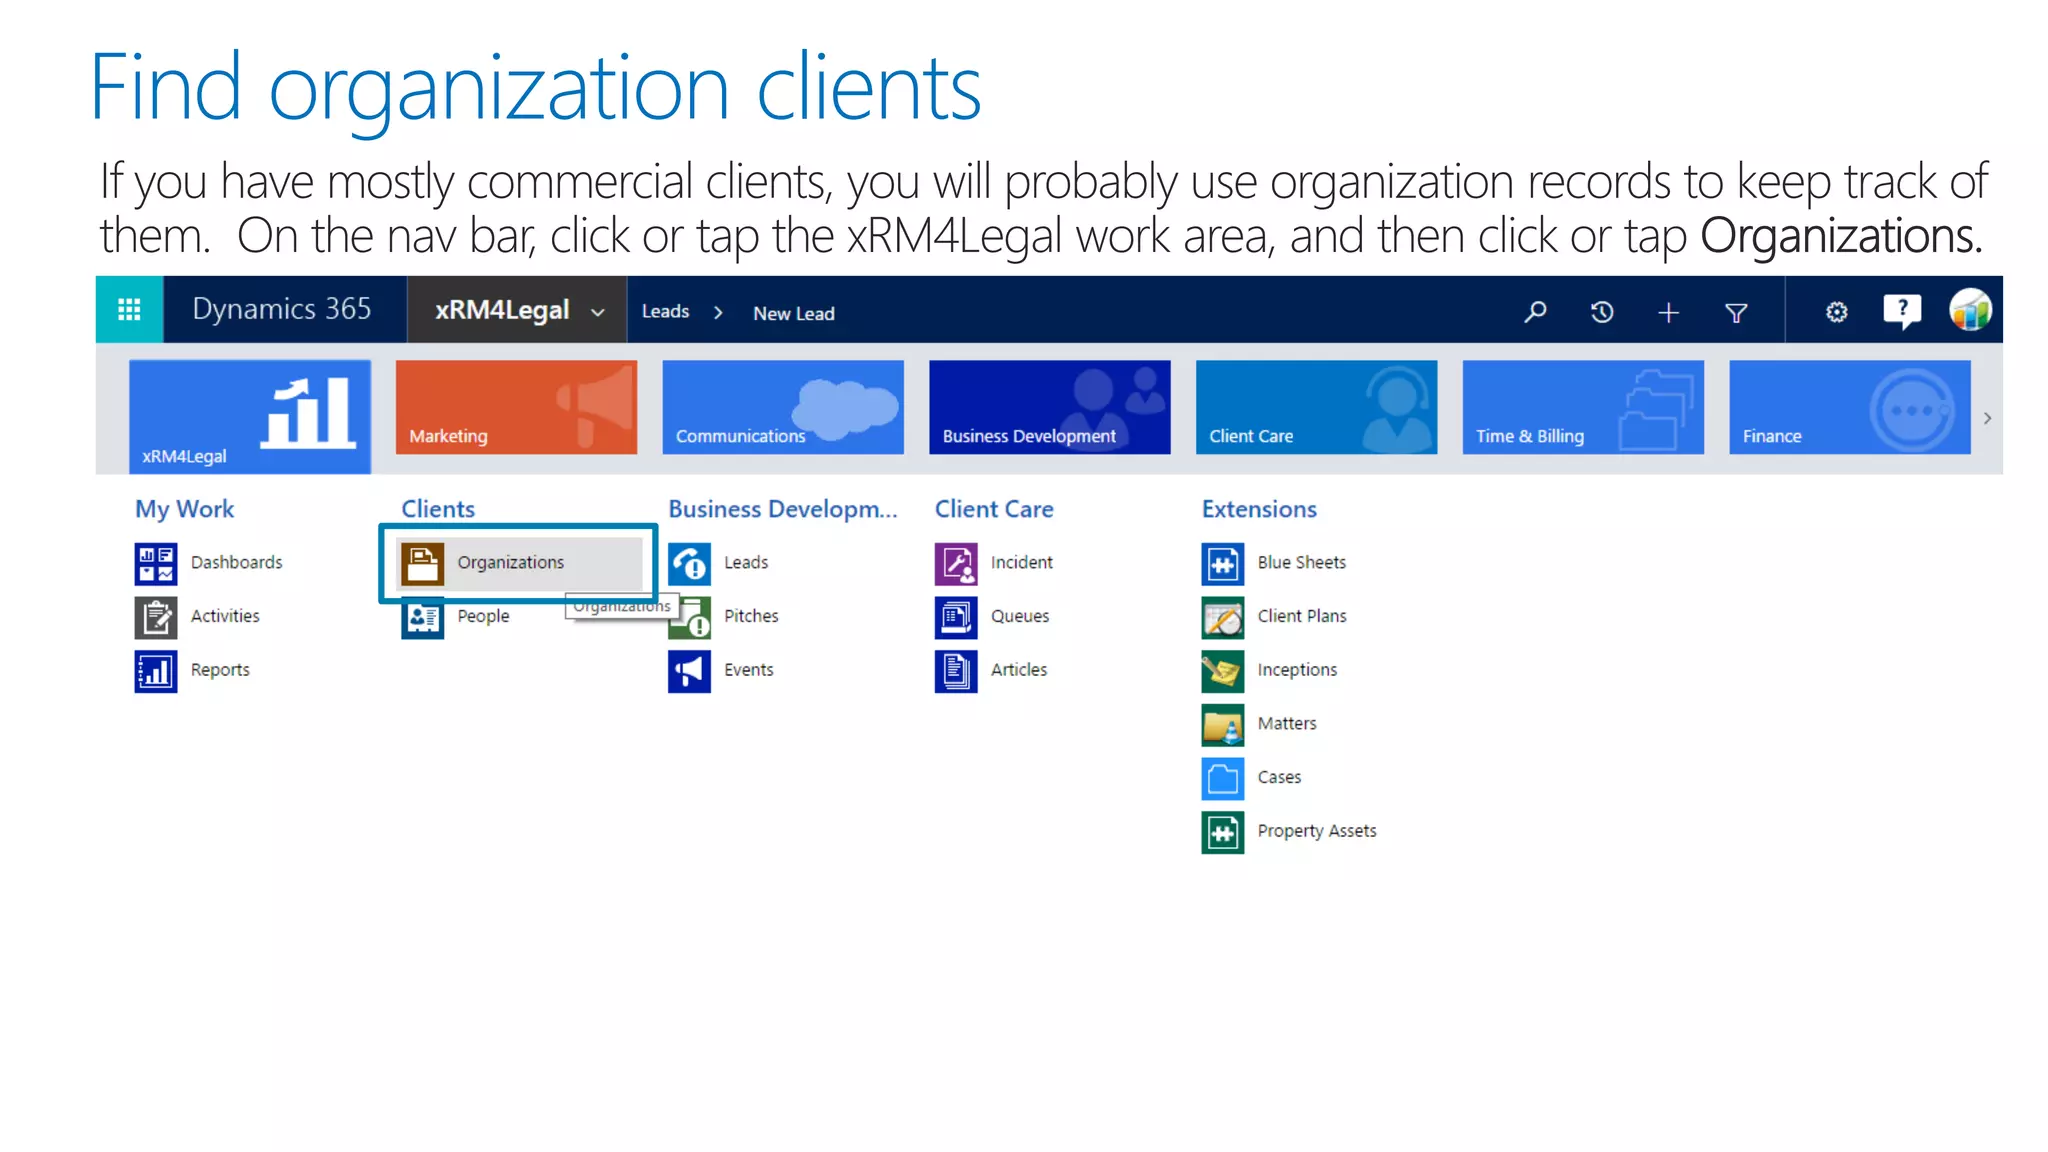Image resolution: width=2048 pixels, height=1152 pixels.
Task: Click the help question mark icon
Action: click(1902, 311)
